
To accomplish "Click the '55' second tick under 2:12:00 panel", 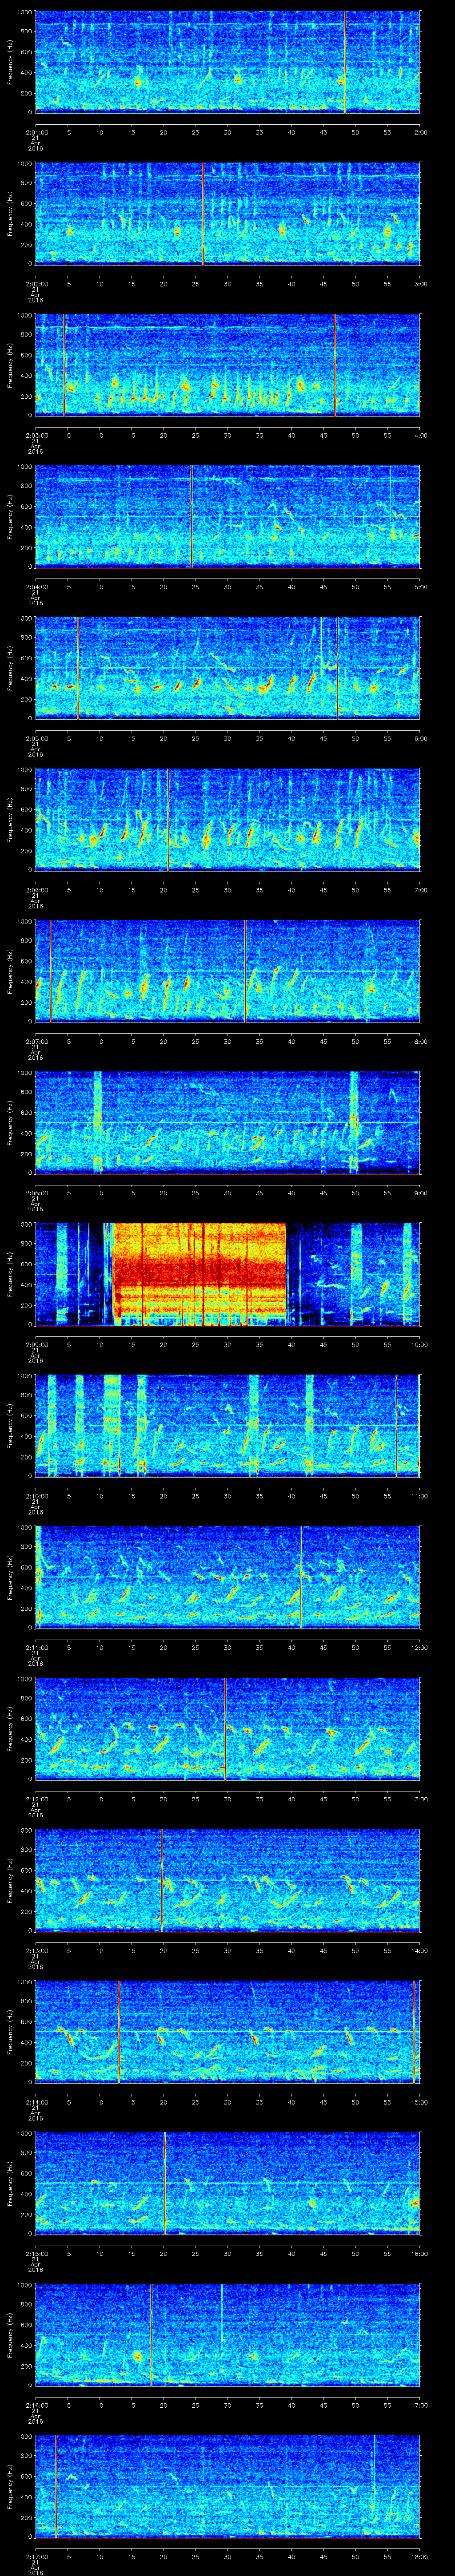I will coord(388,1798).
